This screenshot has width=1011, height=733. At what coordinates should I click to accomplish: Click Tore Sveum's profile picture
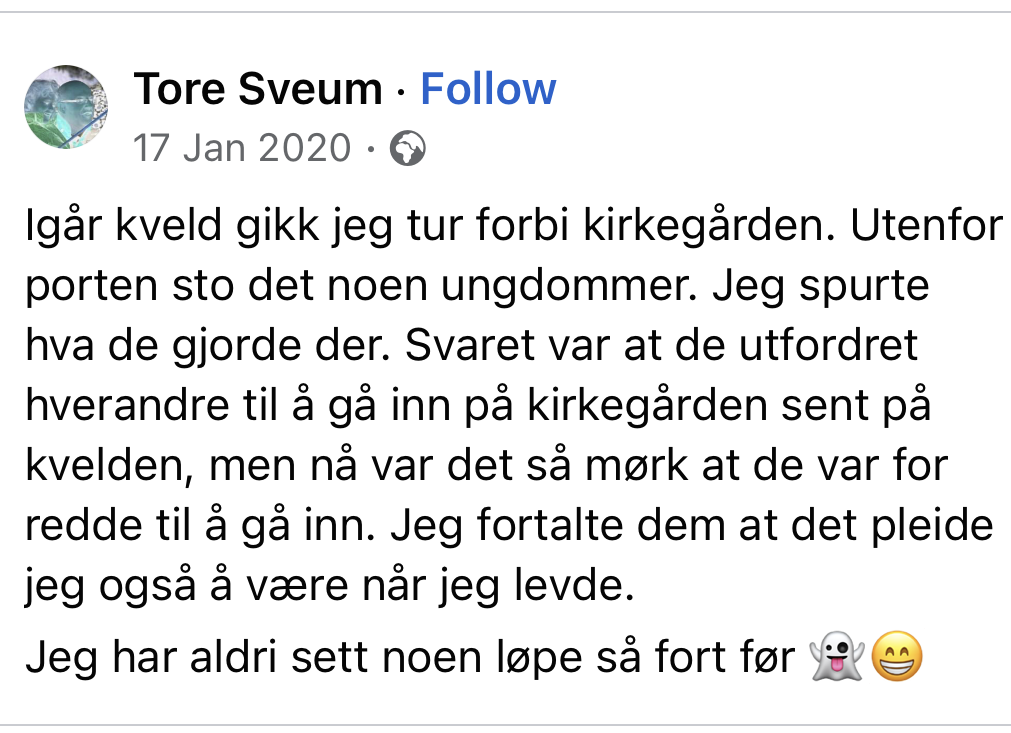click(66, 108)
